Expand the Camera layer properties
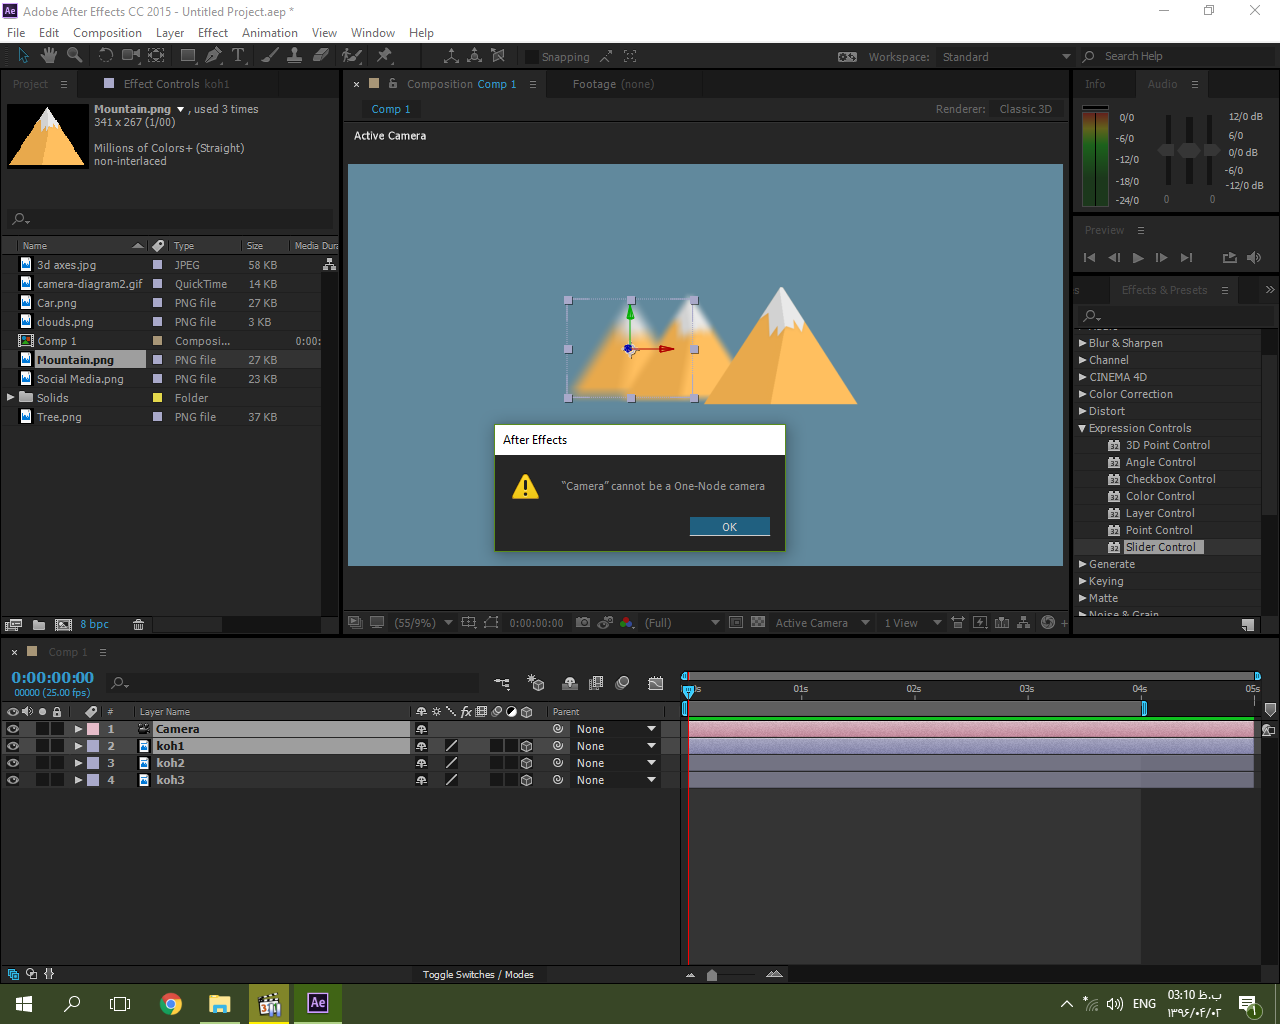Viewport: 1280px width, 1024px height. [x=78, y=729]
